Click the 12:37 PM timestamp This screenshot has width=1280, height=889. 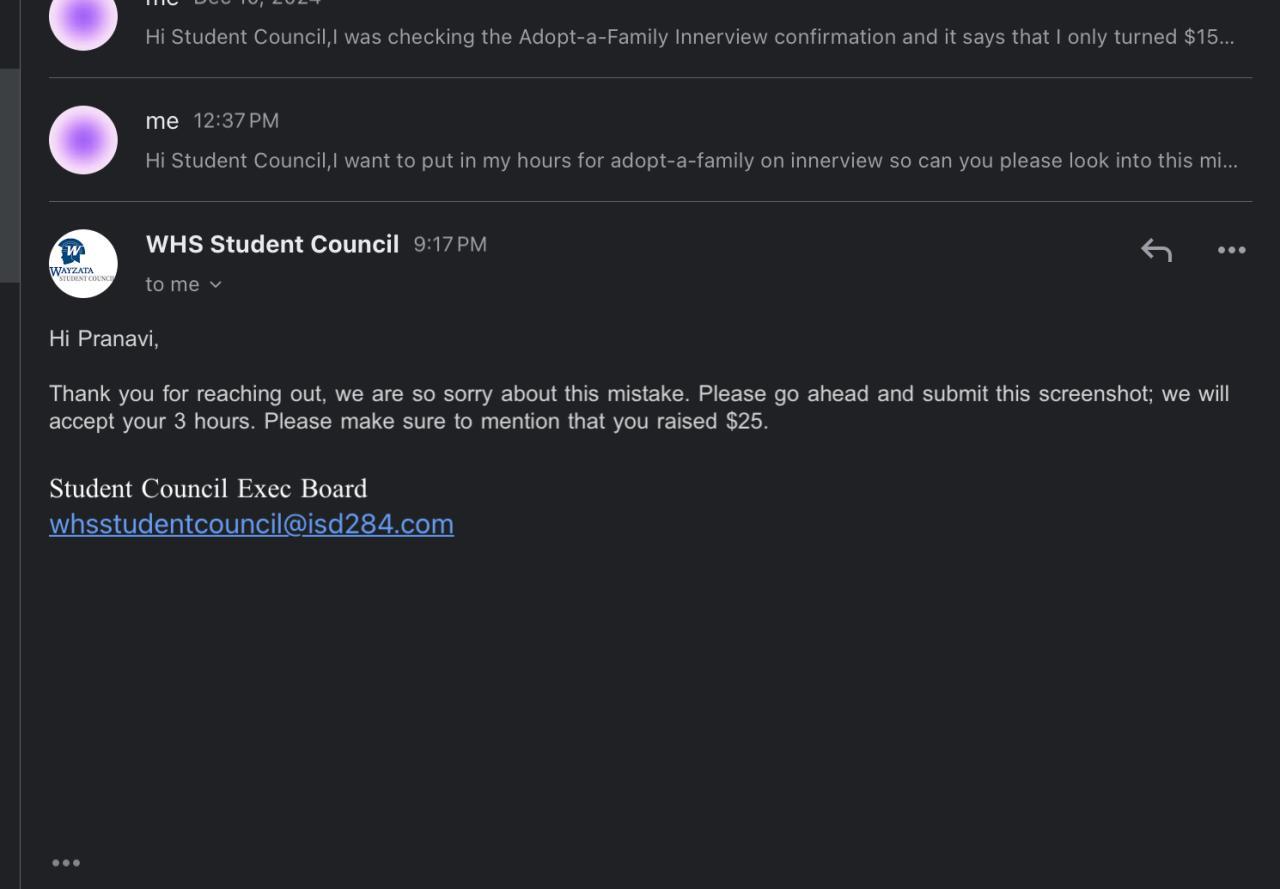(236, 121)
